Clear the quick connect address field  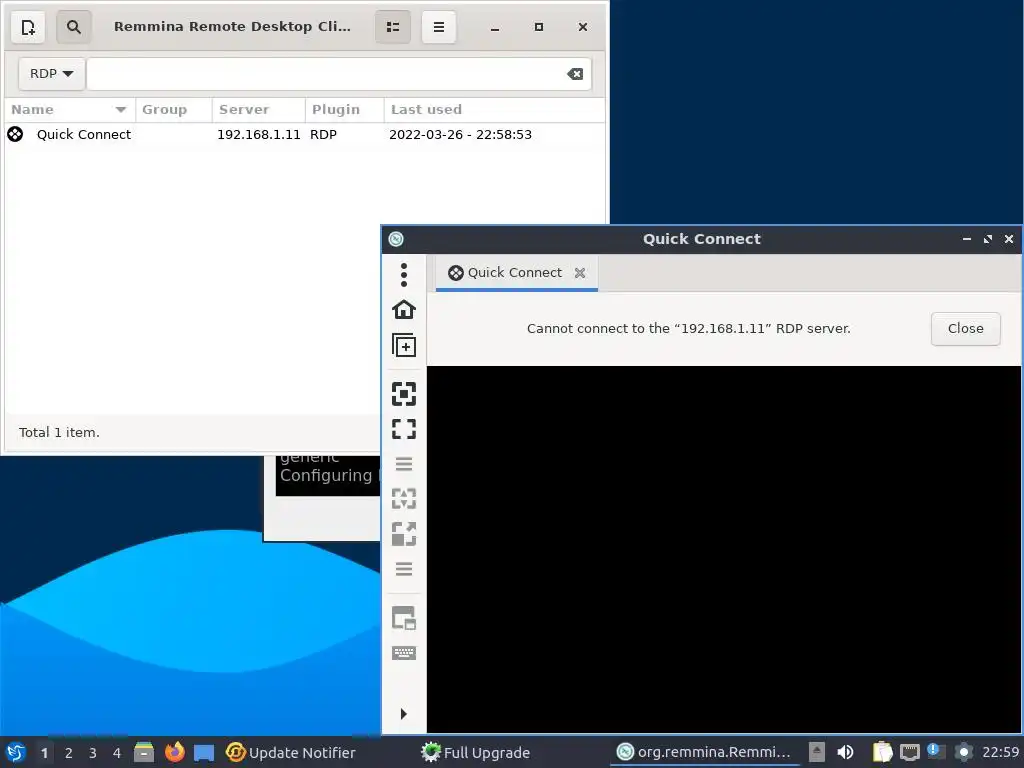coord(575,74)
